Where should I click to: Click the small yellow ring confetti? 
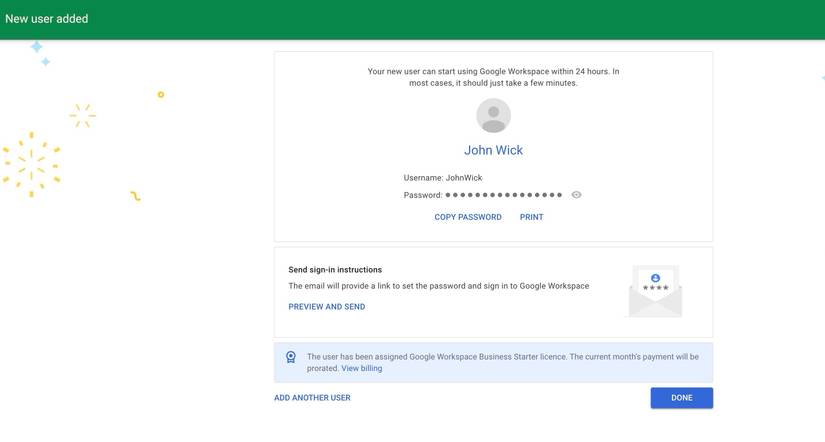point(160,95)
